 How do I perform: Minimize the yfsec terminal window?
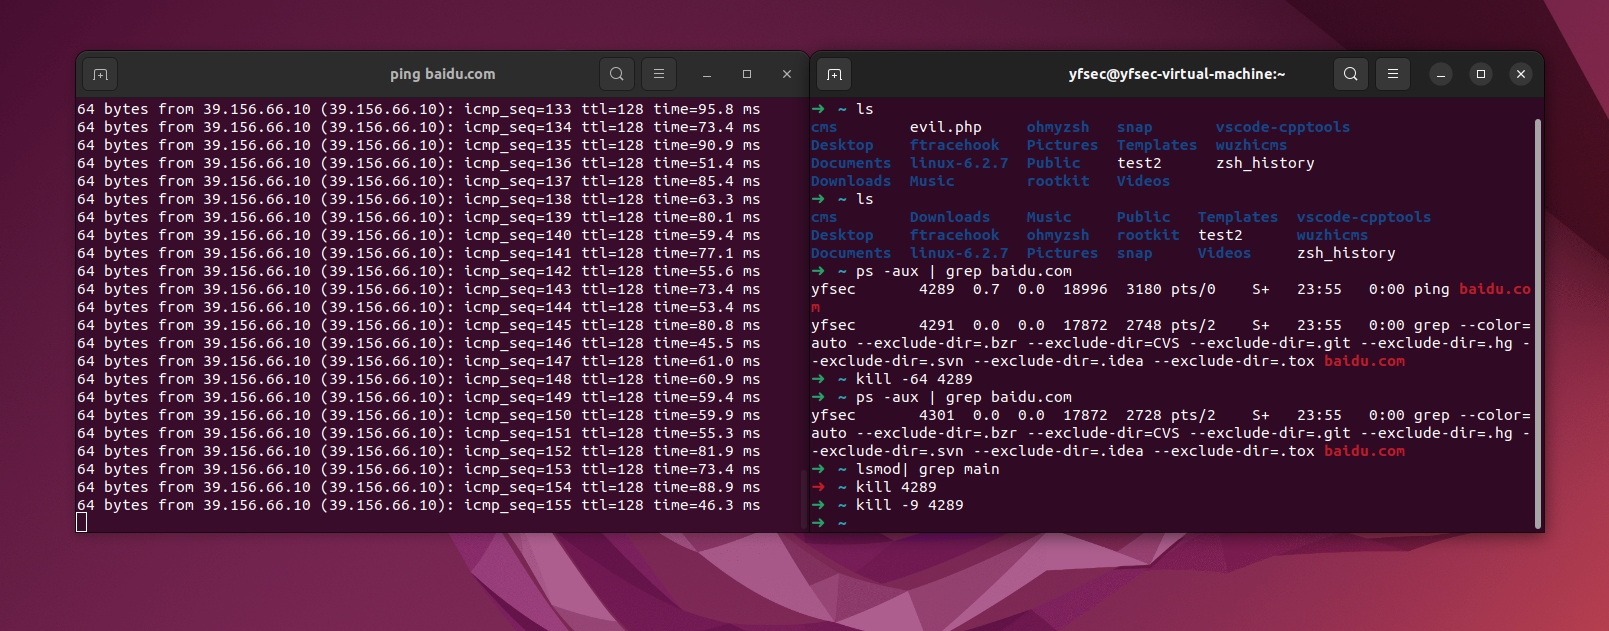click(1441, 74)
